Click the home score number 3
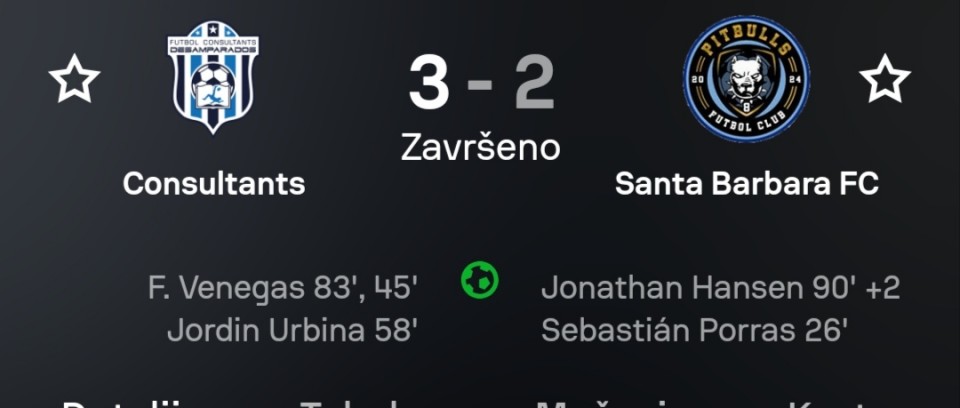The image size is (960, 408). click(428, 84)
